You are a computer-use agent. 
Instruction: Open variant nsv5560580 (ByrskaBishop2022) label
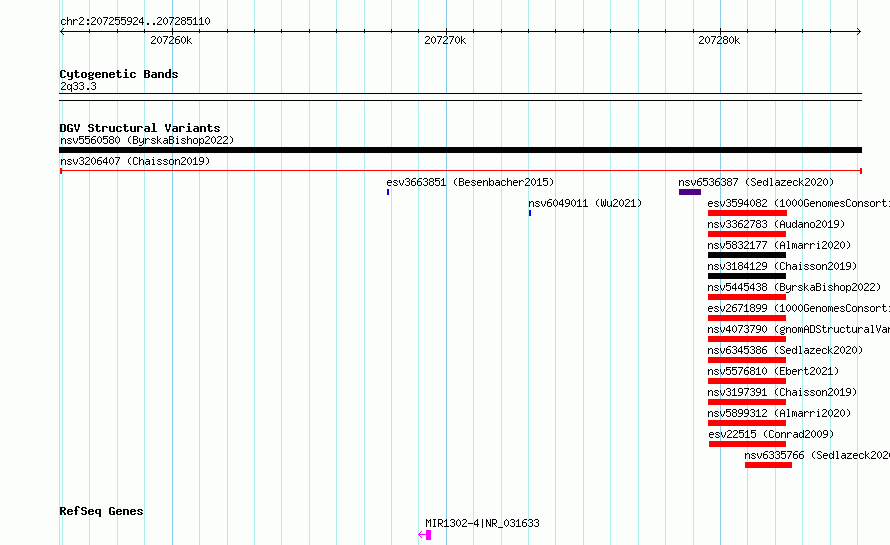pyautogui.click(x=147, y=140)
